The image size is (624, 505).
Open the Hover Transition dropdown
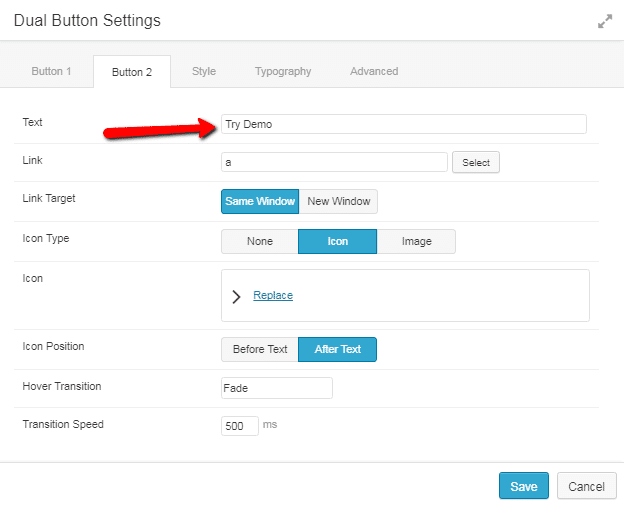pos(277,388)
